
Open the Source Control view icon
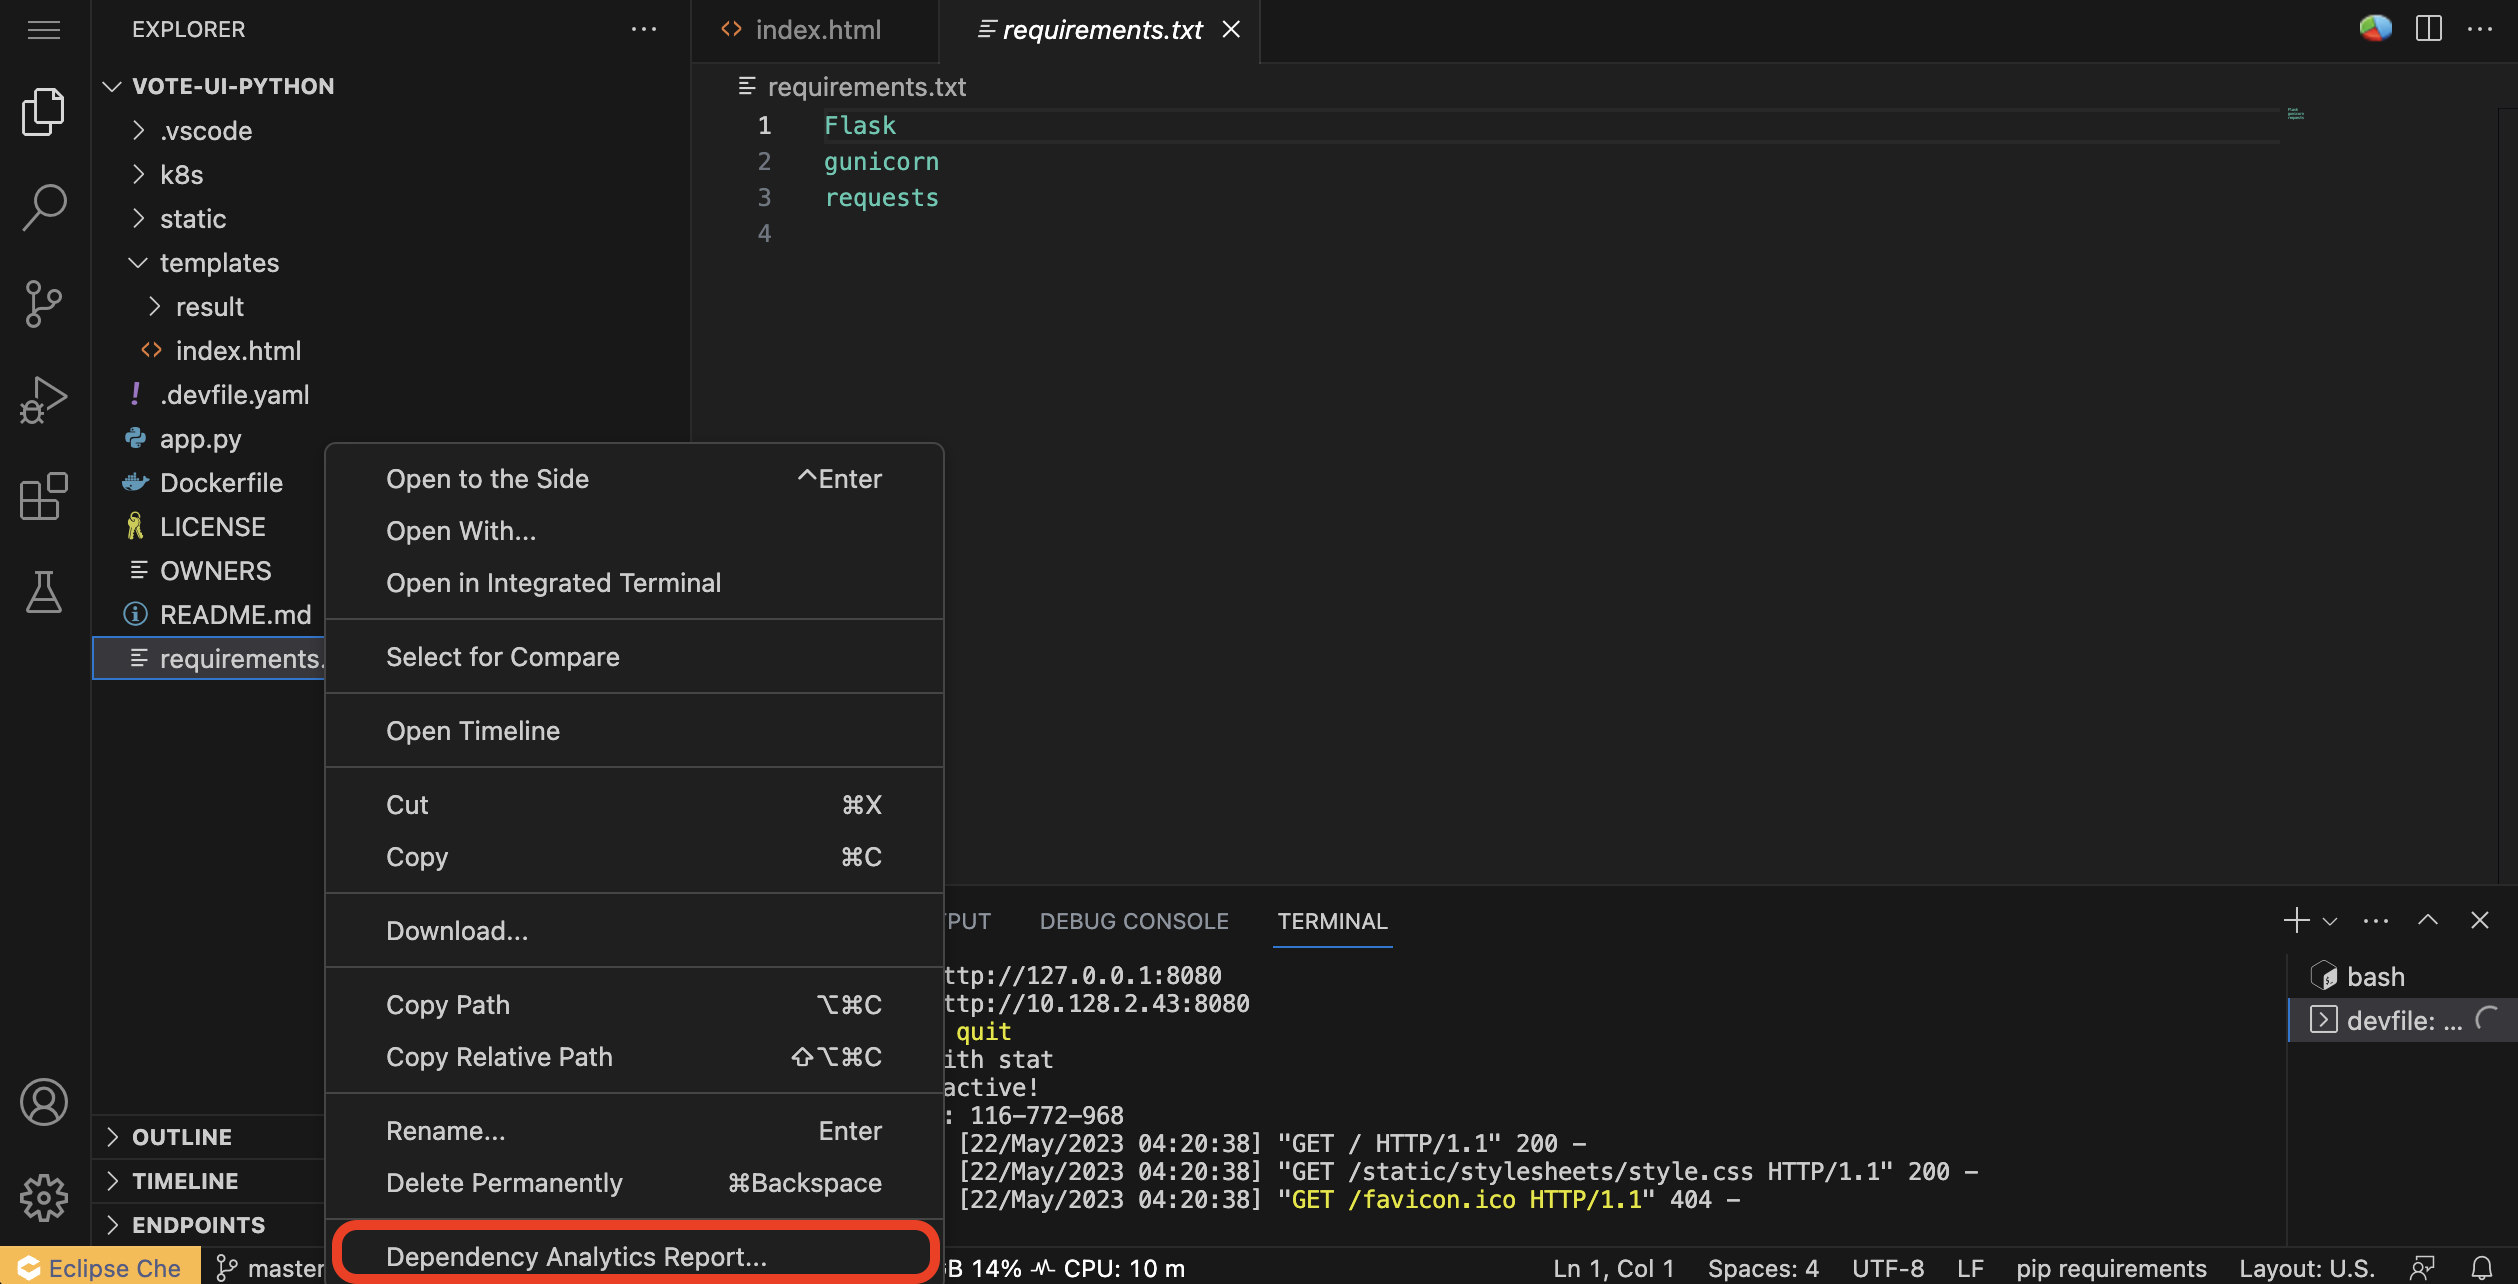tap(43, 303)
